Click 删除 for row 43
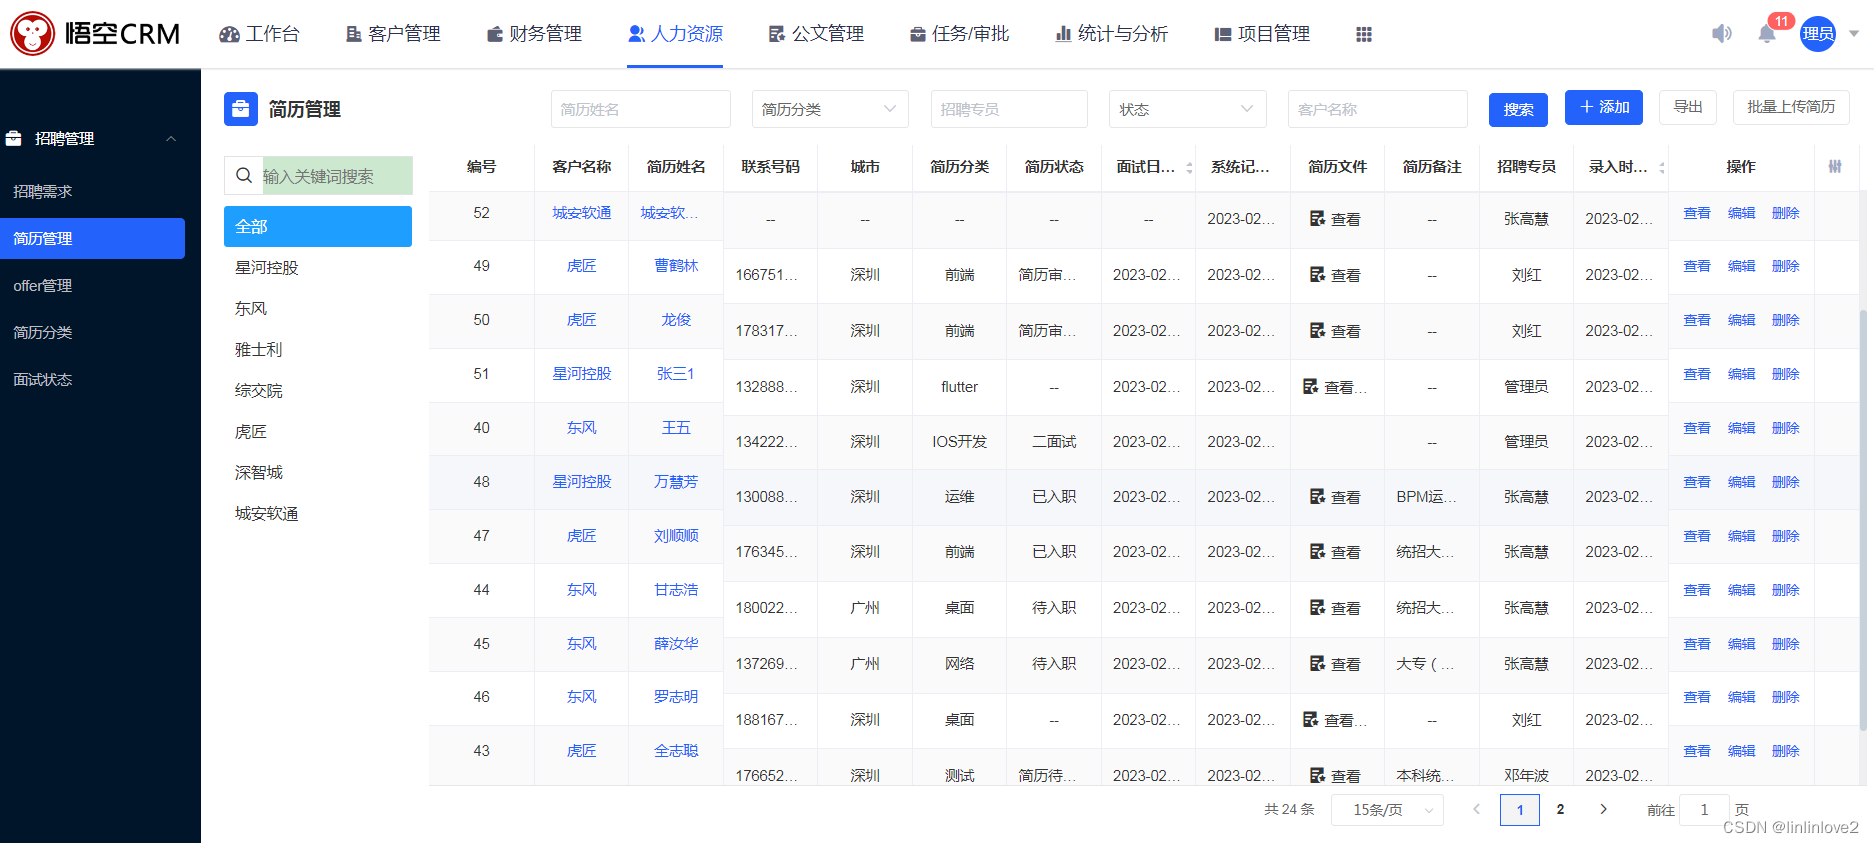 click(1785, 751)
